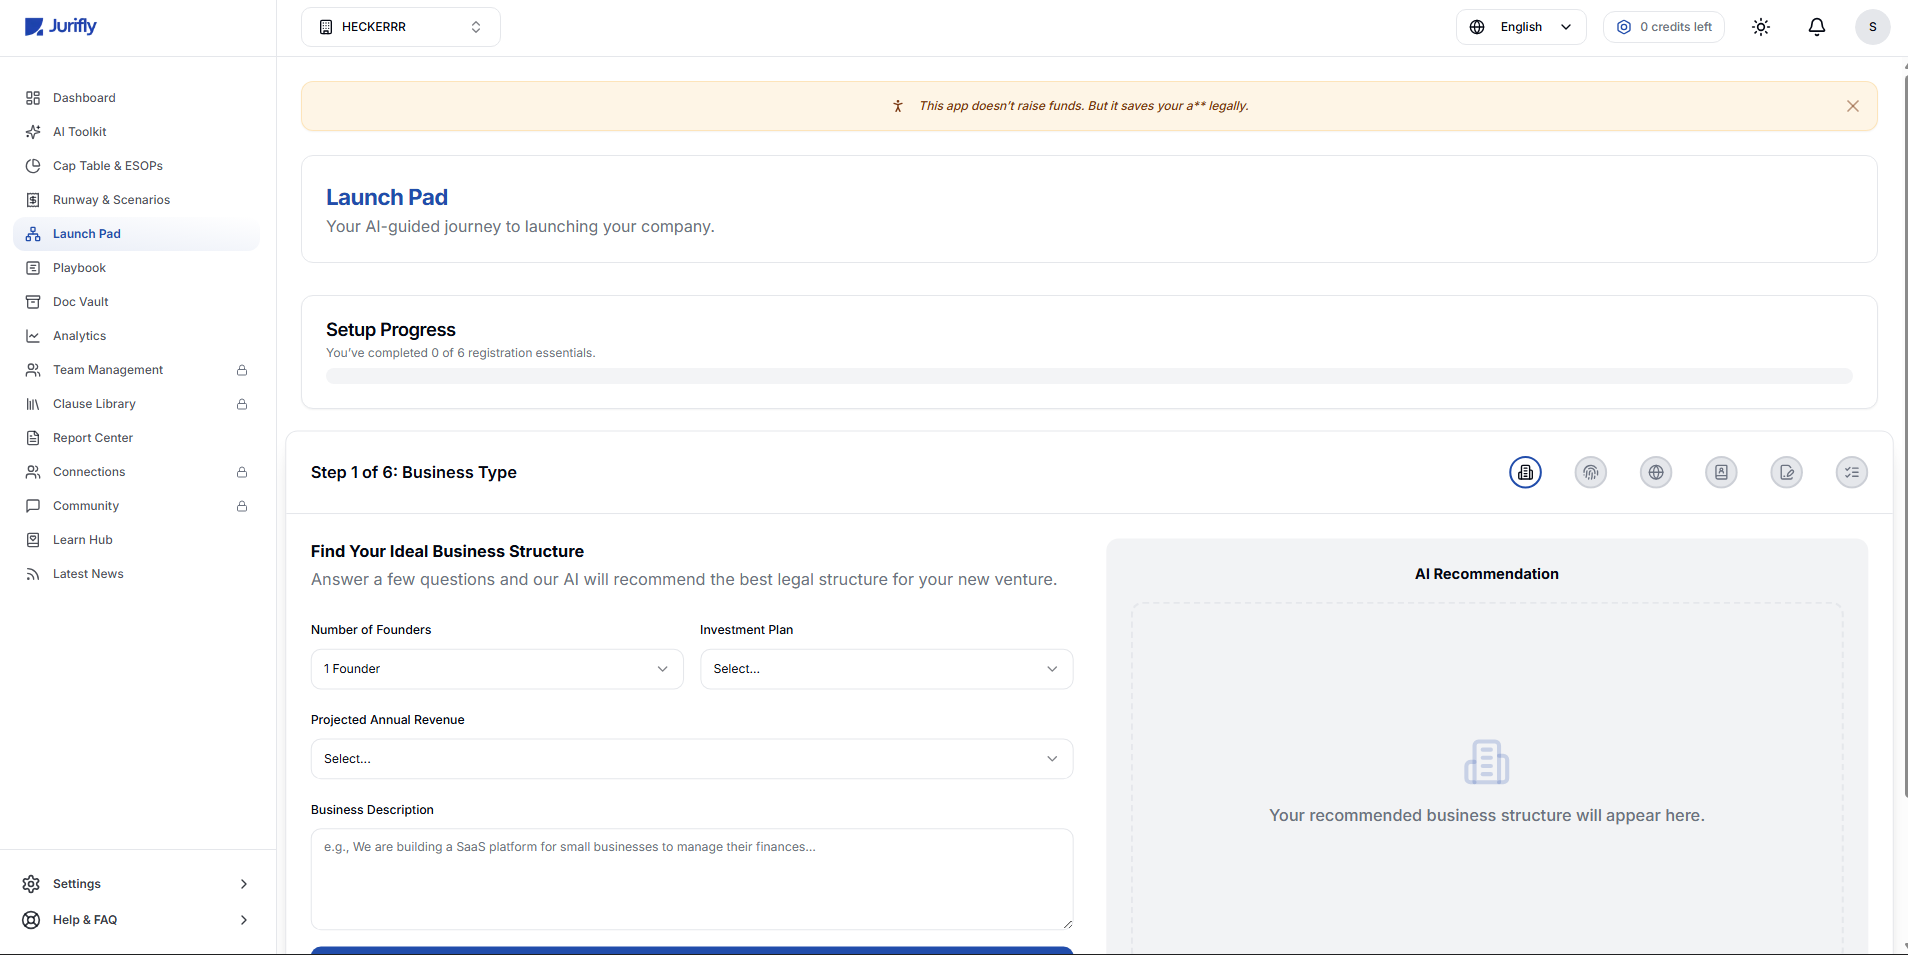
Task: Click the fingerprint step icon
Action: click(1590, 472)
